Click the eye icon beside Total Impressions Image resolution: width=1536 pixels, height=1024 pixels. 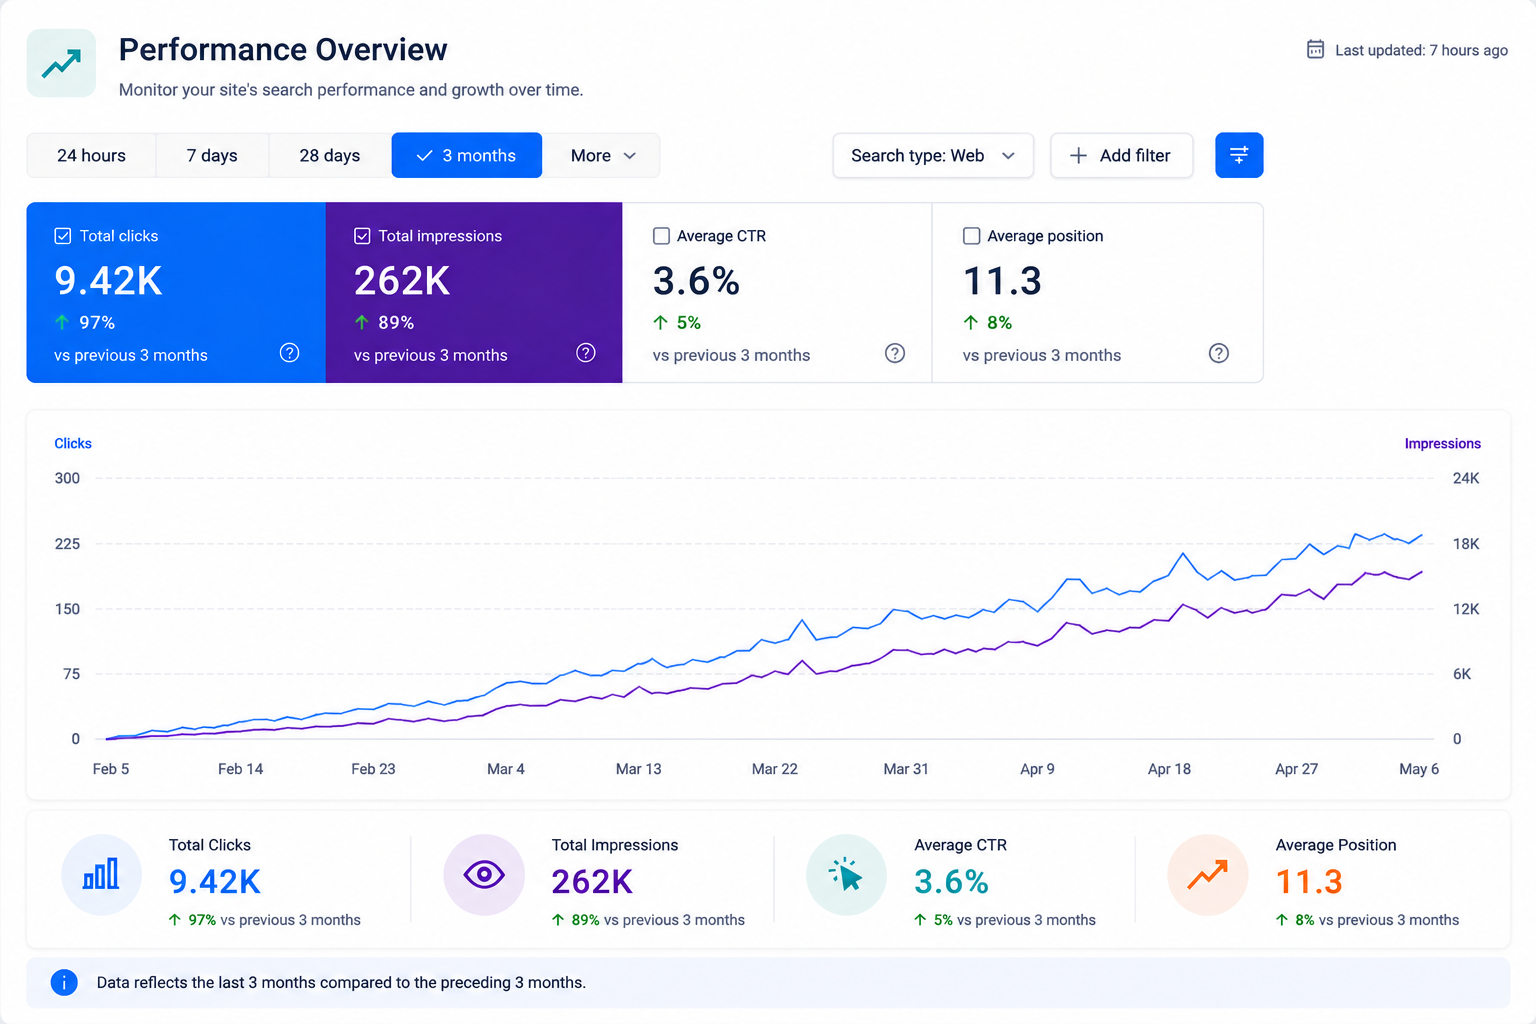point(484,875)
